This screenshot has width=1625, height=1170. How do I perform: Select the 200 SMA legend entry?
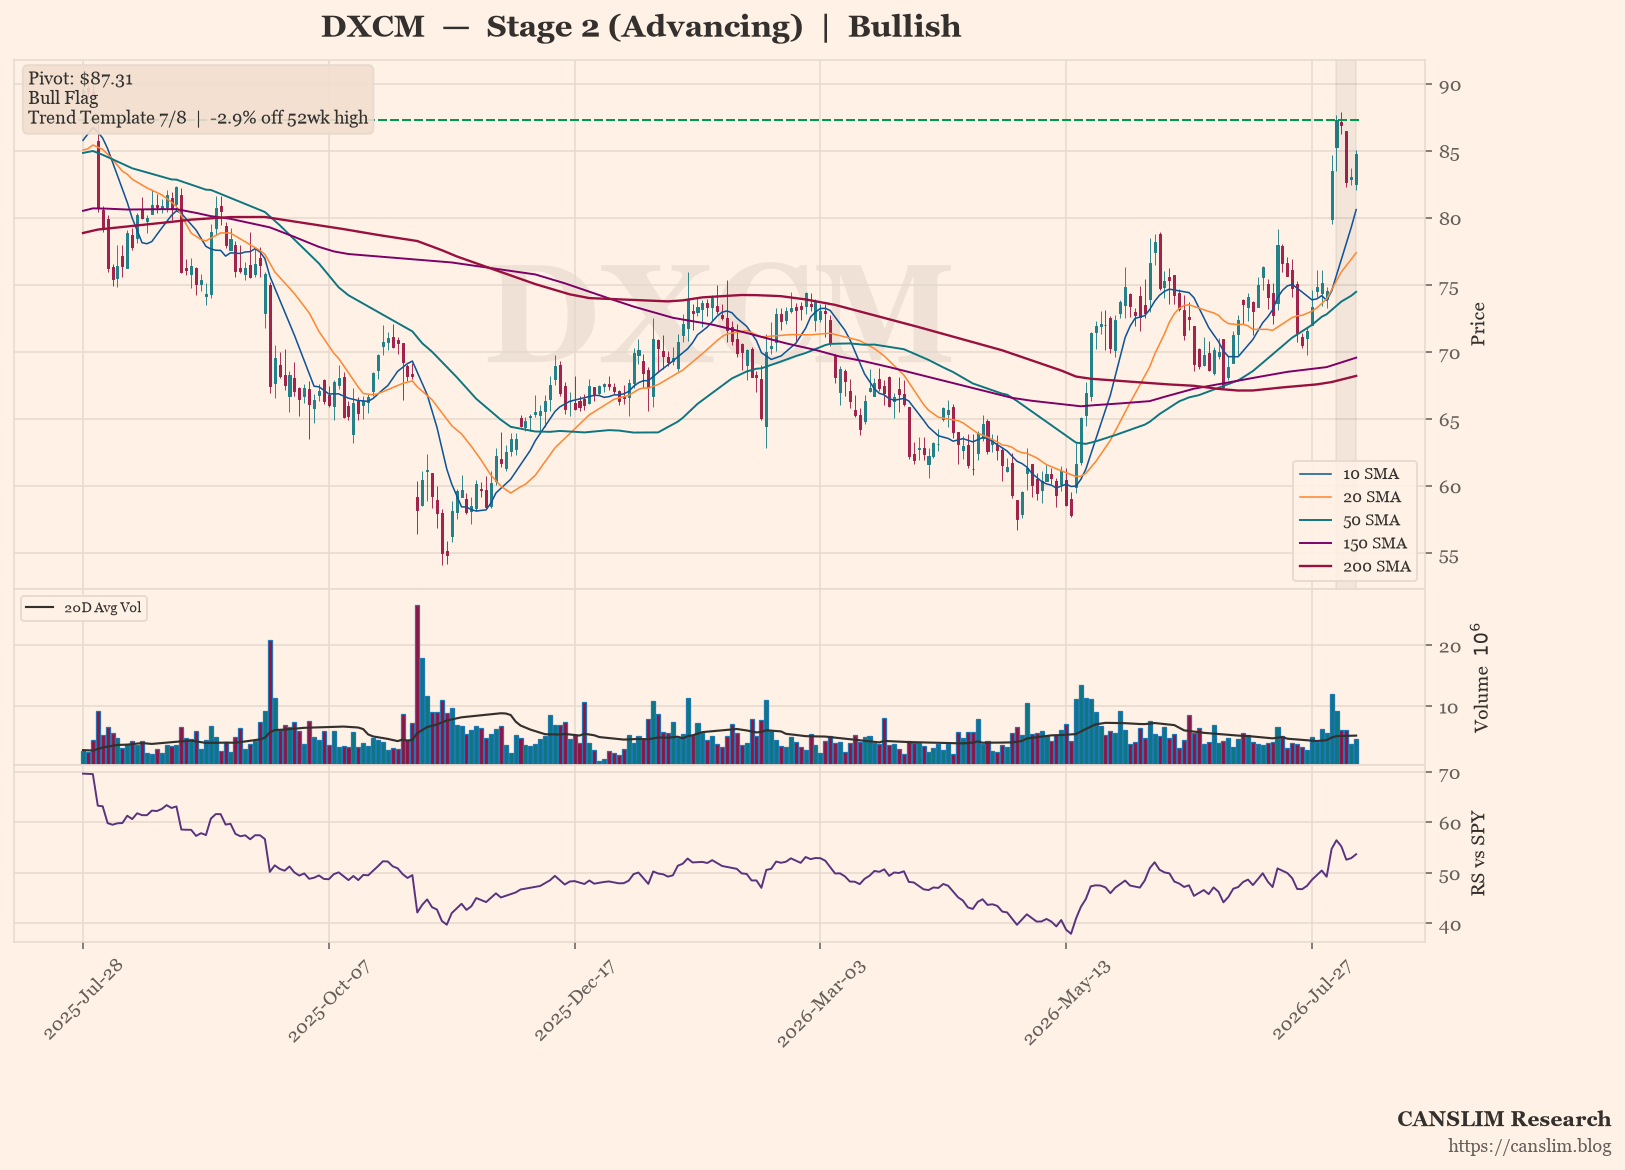click(x=1355, y=566)
